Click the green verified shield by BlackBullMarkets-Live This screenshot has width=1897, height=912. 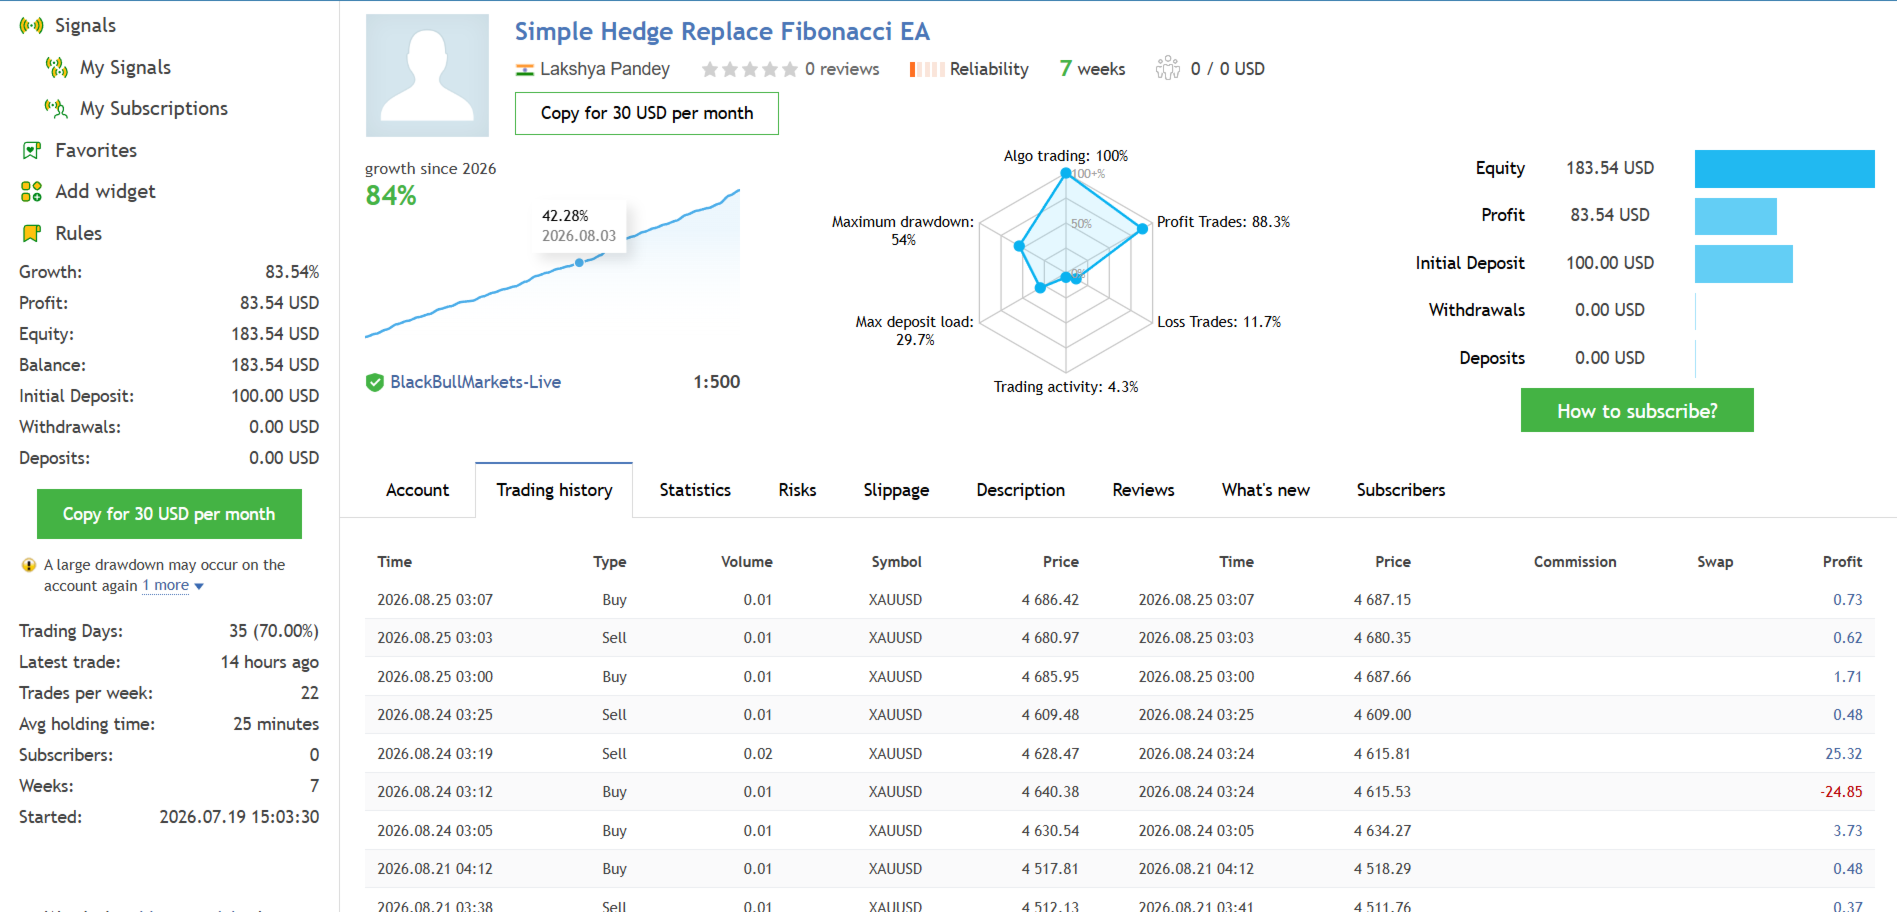[x=375, y=382]
